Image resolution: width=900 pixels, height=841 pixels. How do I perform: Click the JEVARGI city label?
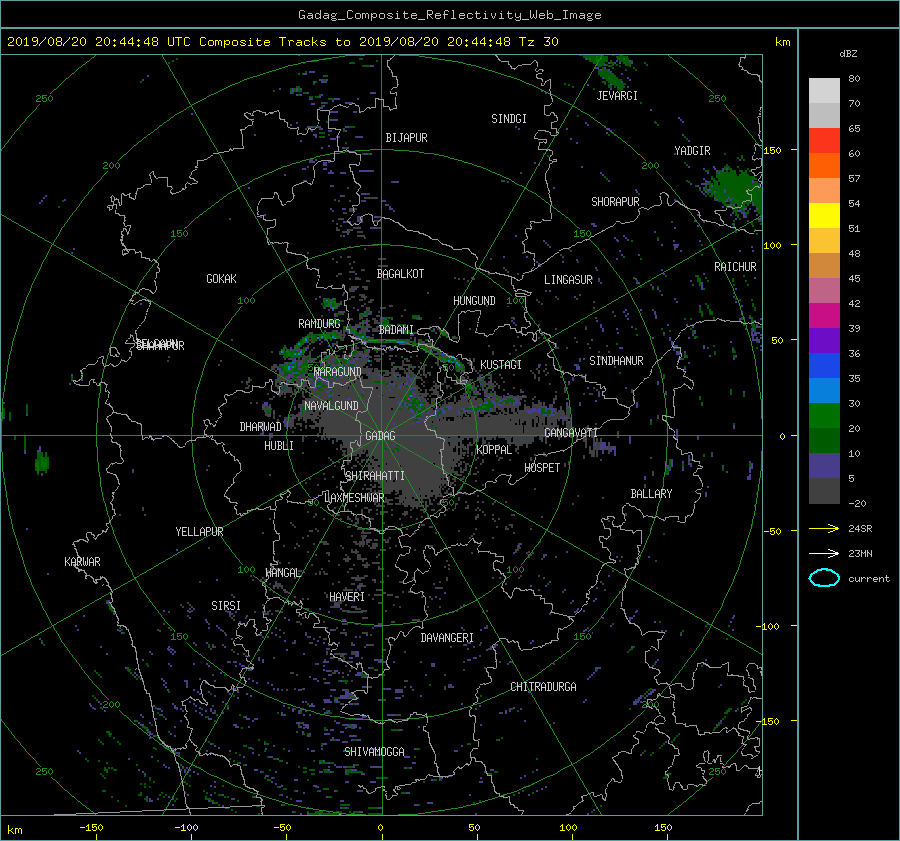pos(617,96)
